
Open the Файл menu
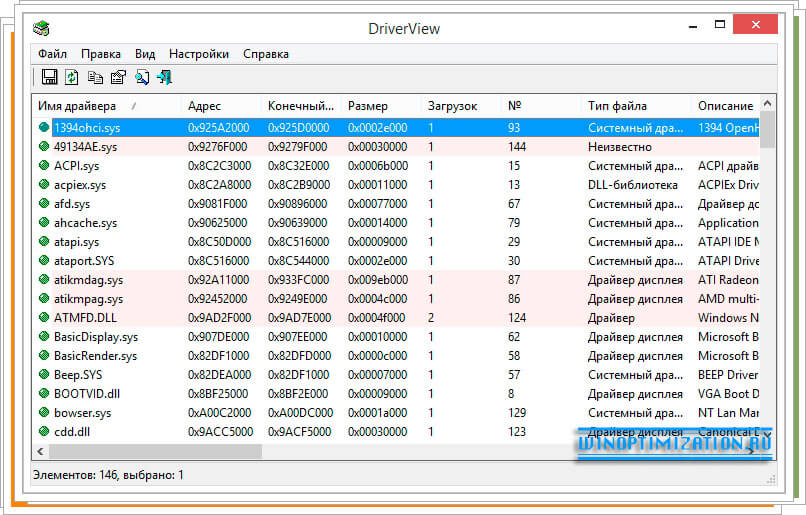(x=52, y=53)
